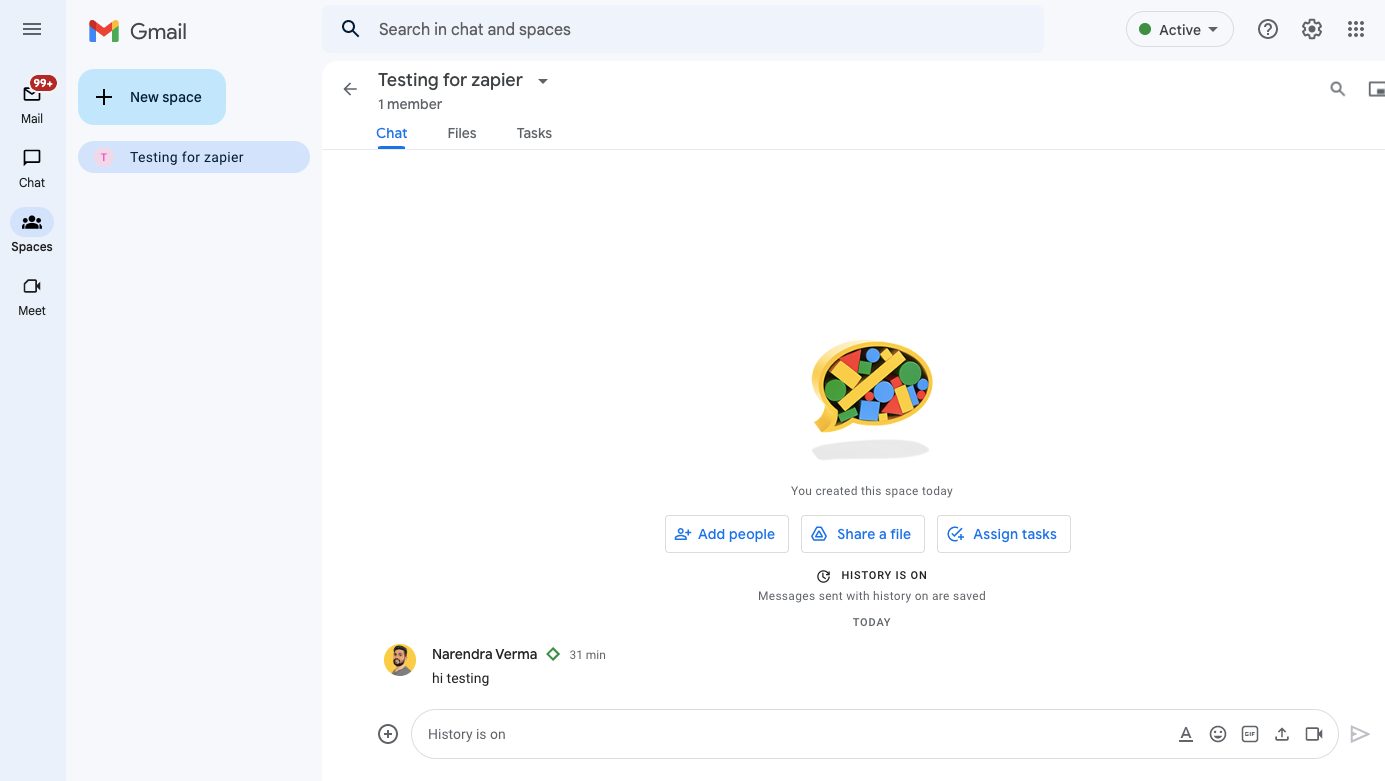The image size is (1385, 781).
Task: Open the Google apps grid
Action: click(1356, 29)
